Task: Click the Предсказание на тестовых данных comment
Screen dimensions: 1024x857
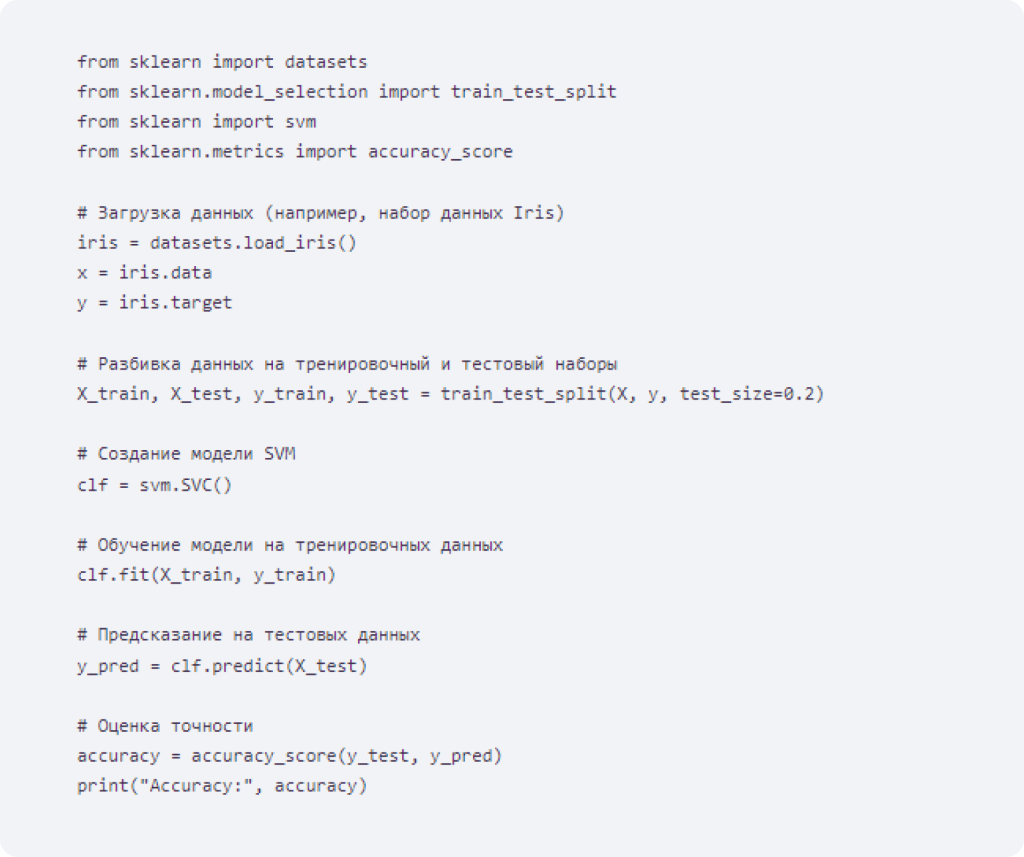Action: pos(248,635)
